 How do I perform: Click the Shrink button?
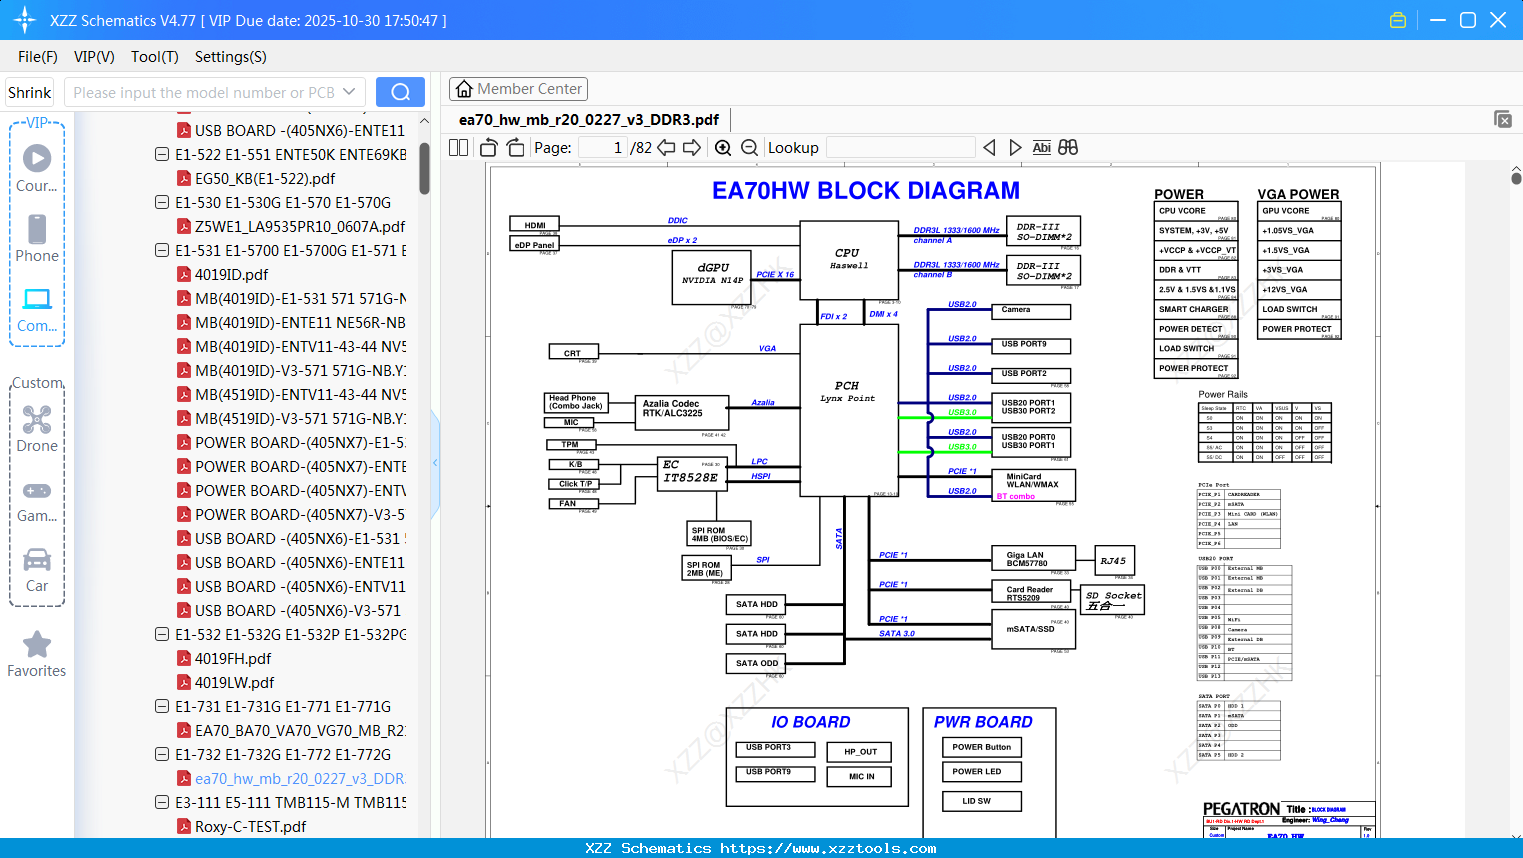30,92
